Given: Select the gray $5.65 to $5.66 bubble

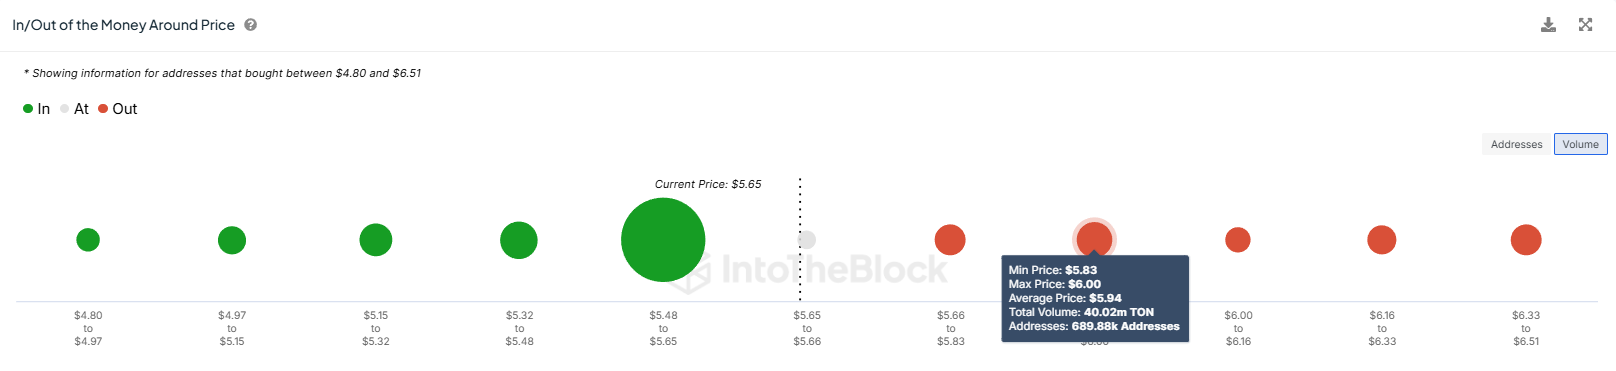Looking at the screenshot, I should (807, 240).
